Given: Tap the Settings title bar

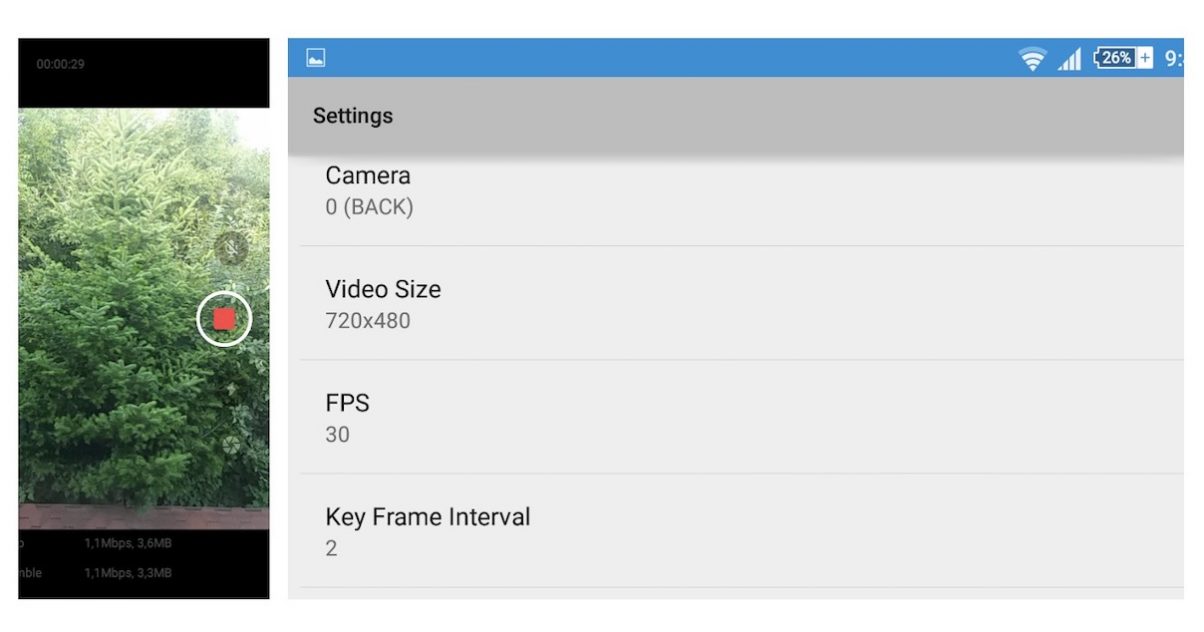Looking at the screenshot, I should point(735,116).
